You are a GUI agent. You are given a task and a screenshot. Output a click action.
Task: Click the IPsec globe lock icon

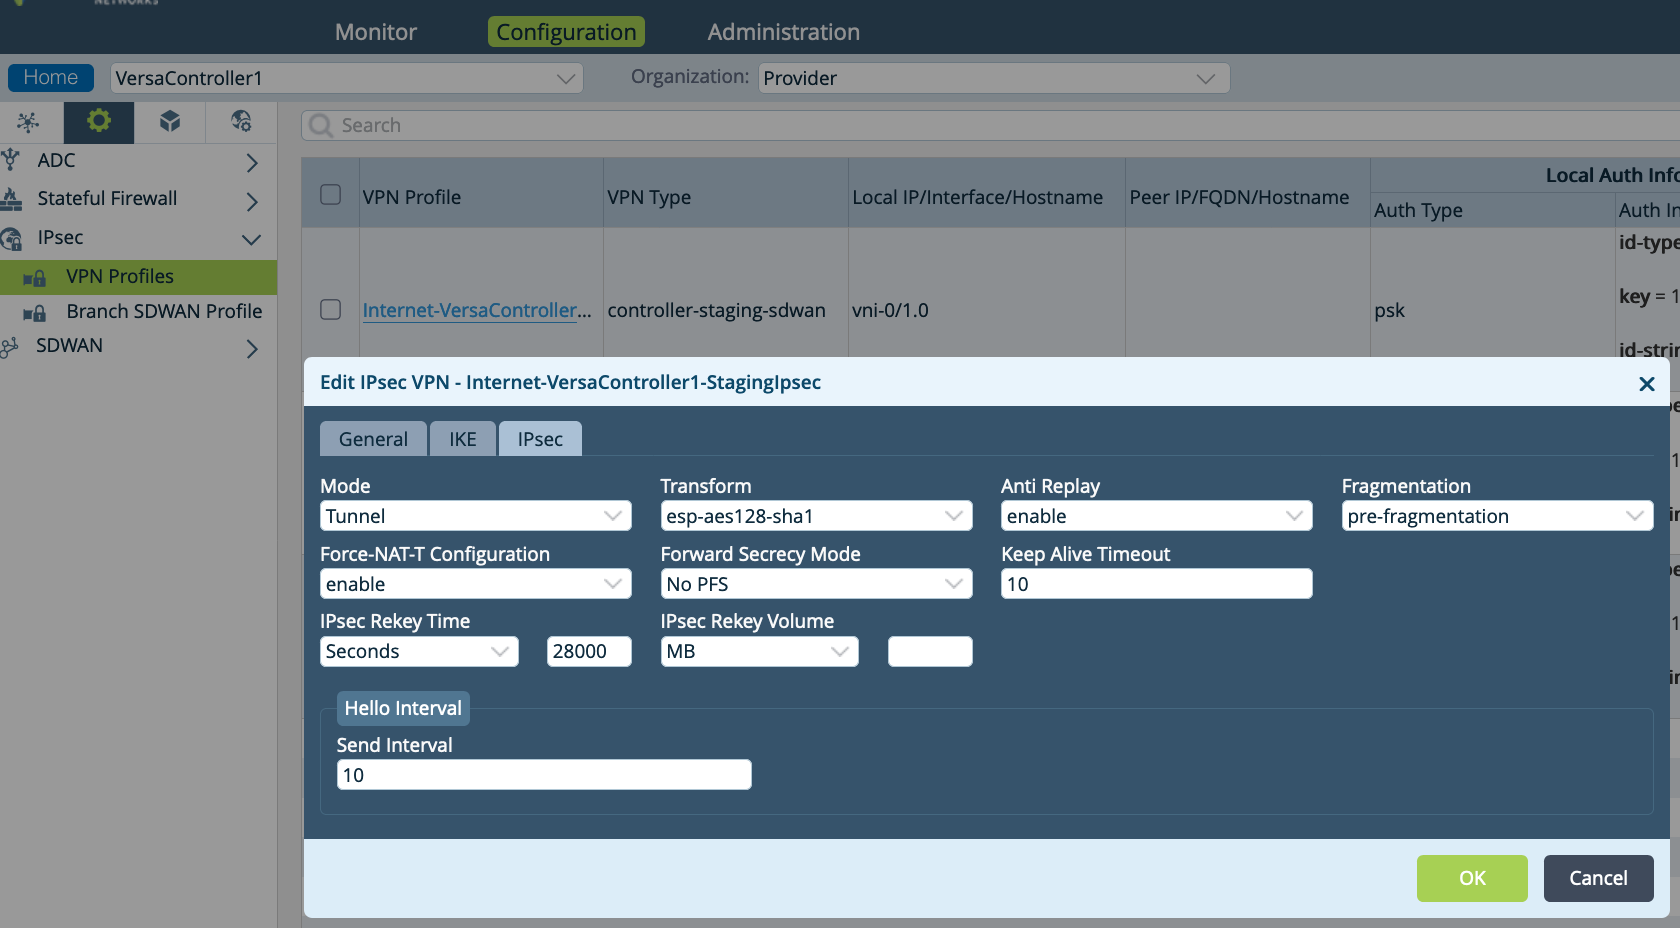click(x=12, y=238)
